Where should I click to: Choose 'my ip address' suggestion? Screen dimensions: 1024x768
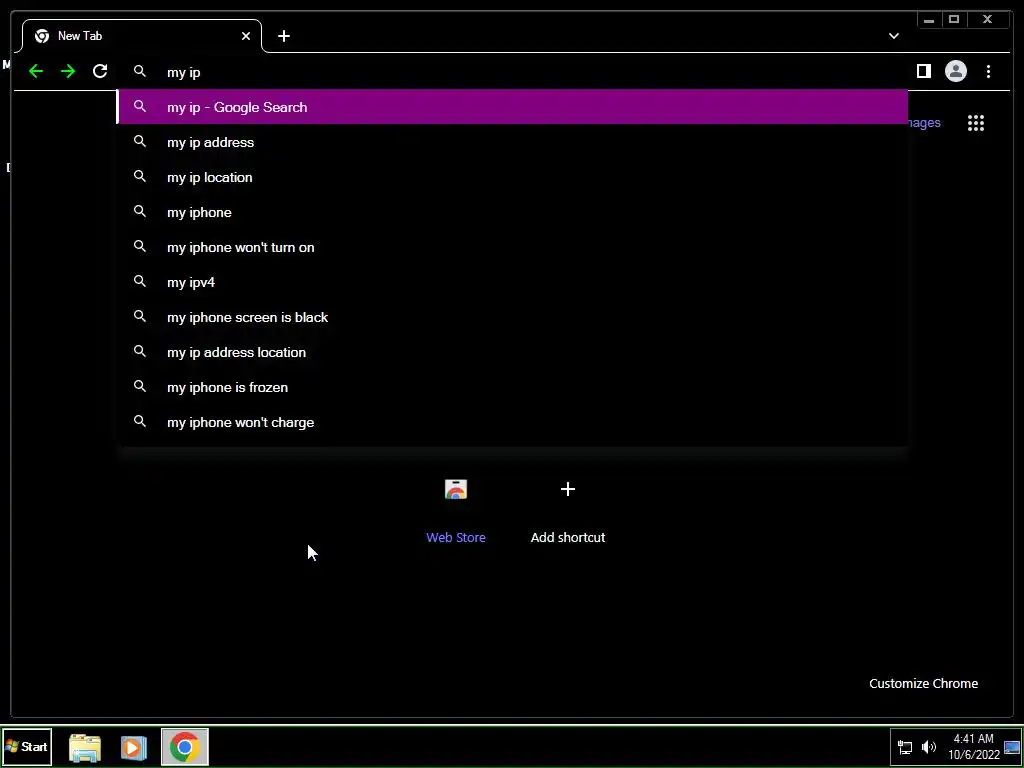[x=513, y=142]
